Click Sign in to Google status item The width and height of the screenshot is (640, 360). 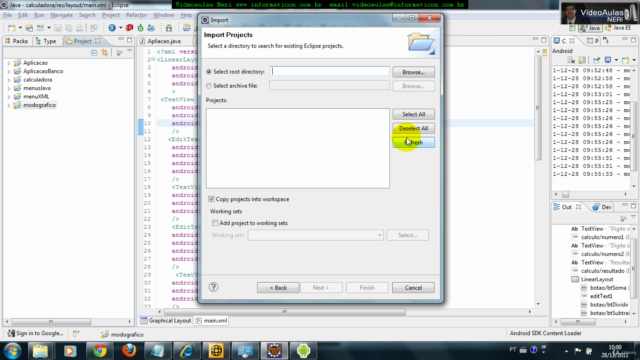[x=36, y=333]
